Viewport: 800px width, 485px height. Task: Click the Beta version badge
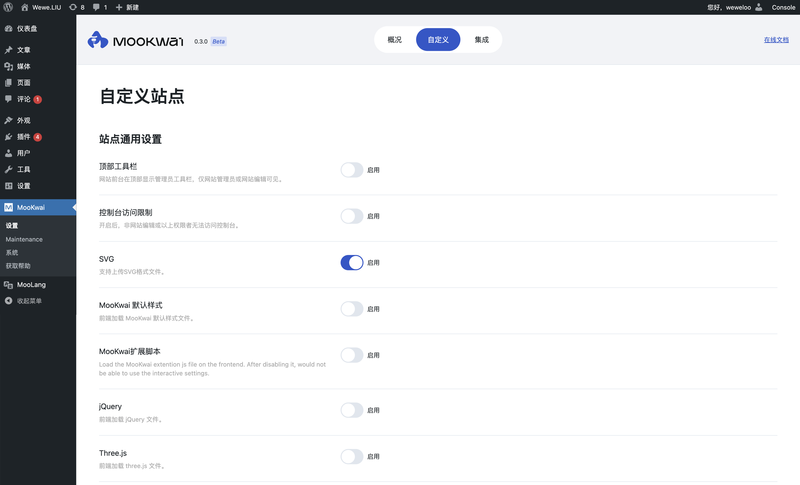tap(218, 41)
